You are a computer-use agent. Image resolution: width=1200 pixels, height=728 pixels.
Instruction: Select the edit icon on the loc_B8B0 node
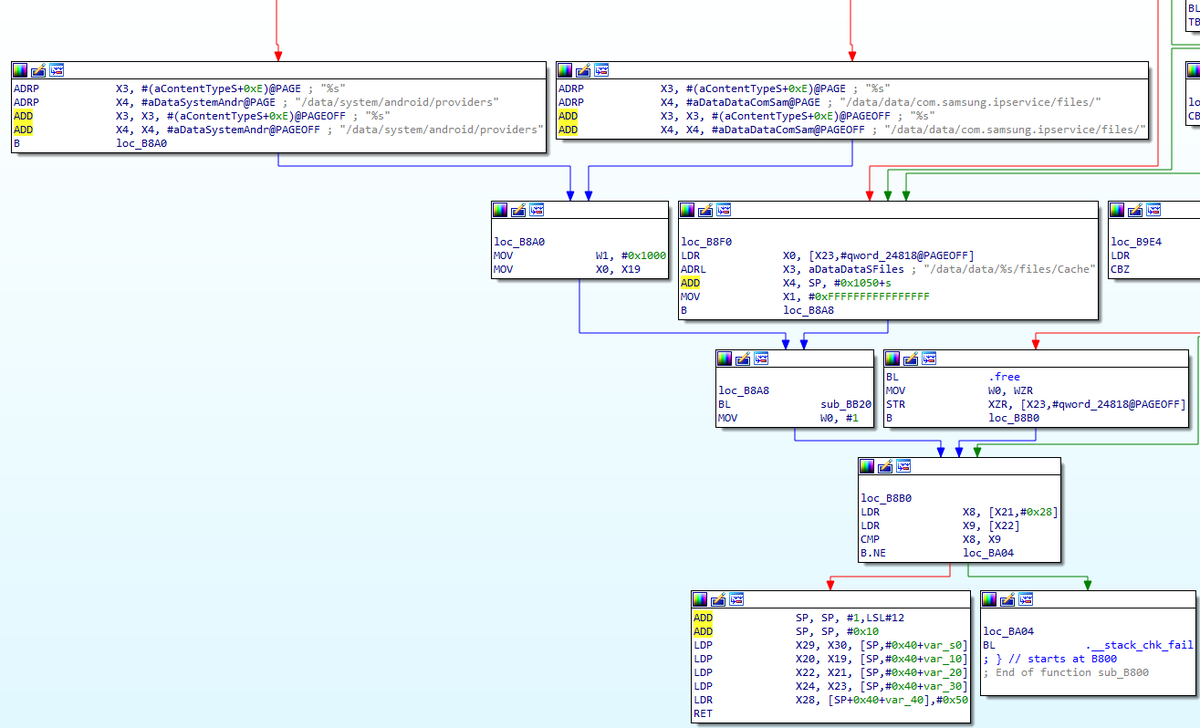coord(884,466)
